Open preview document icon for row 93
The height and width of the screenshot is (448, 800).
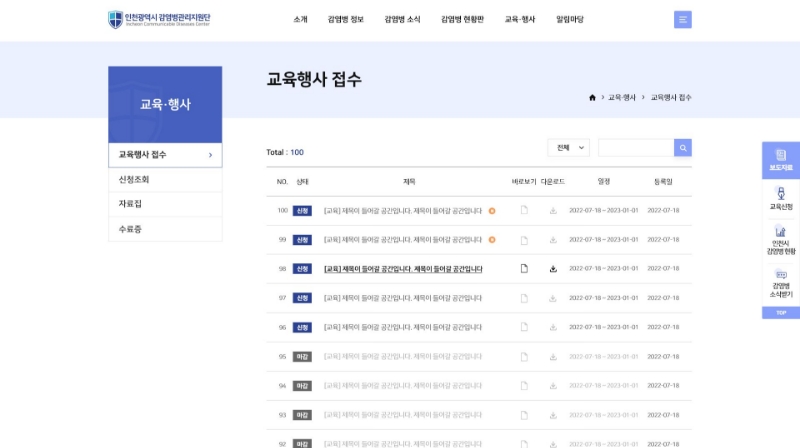point(524,415)
